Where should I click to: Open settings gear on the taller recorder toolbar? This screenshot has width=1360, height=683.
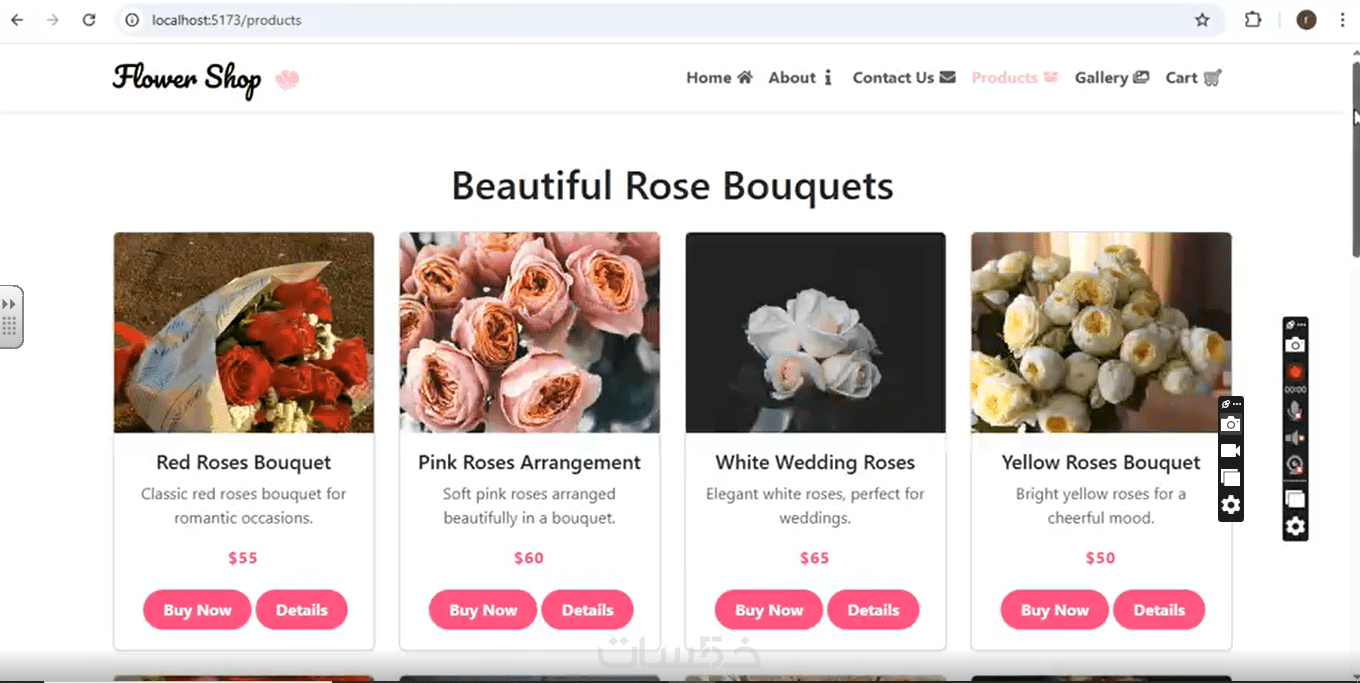1295,527
